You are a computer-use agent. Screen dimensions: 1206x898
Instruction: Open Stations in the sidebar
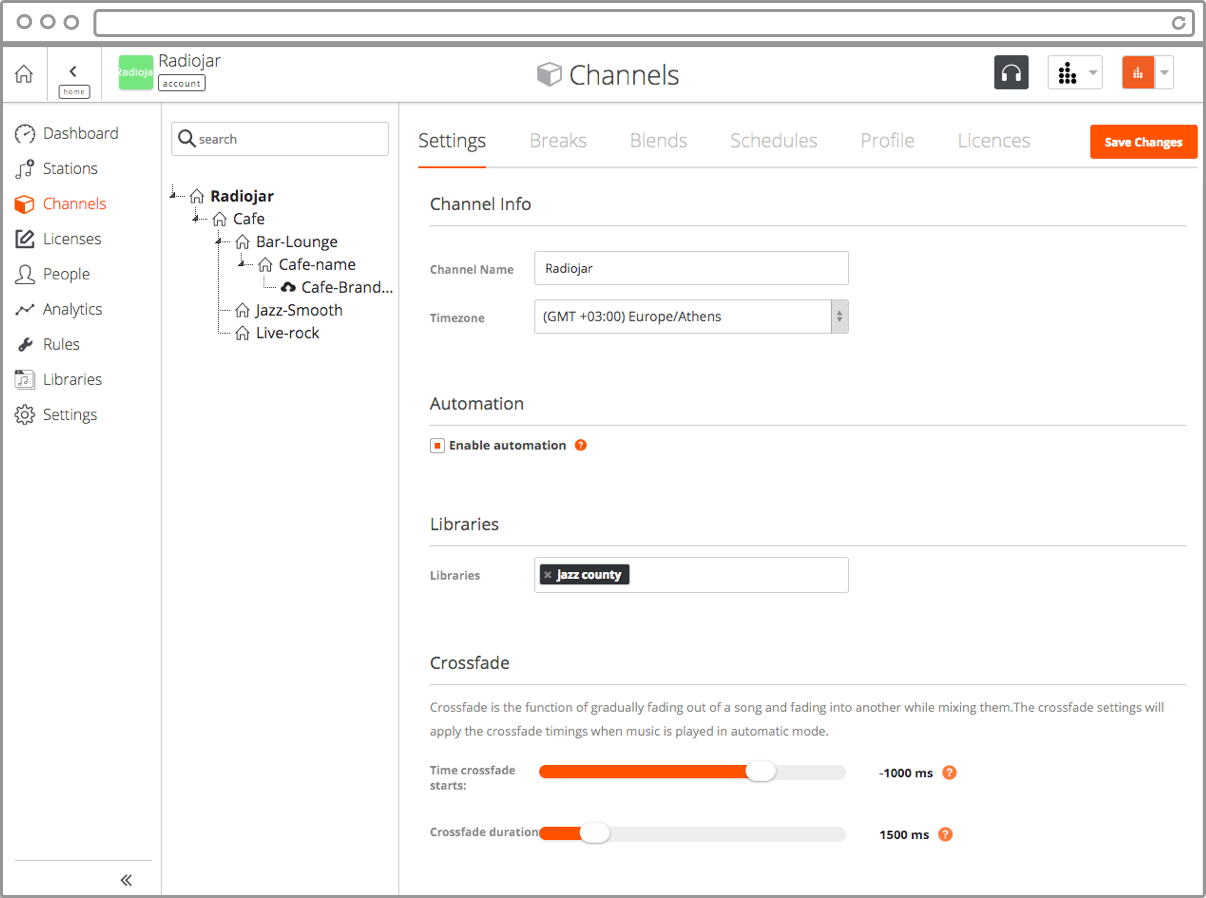pos(70,168)
